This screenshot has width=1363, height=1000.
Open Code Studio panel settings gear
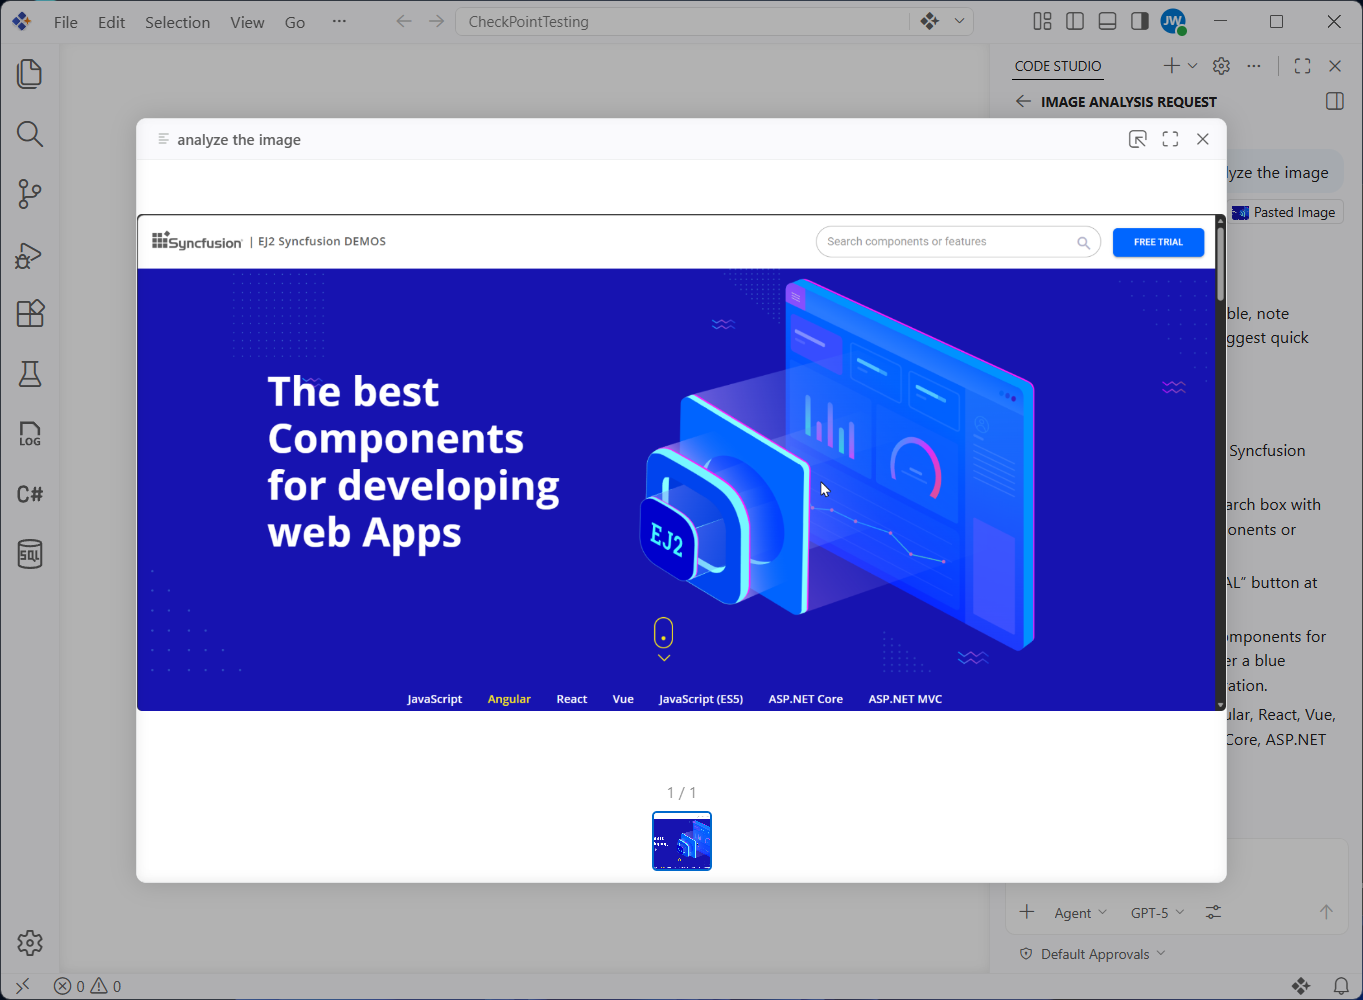(x=1221, y=66)
